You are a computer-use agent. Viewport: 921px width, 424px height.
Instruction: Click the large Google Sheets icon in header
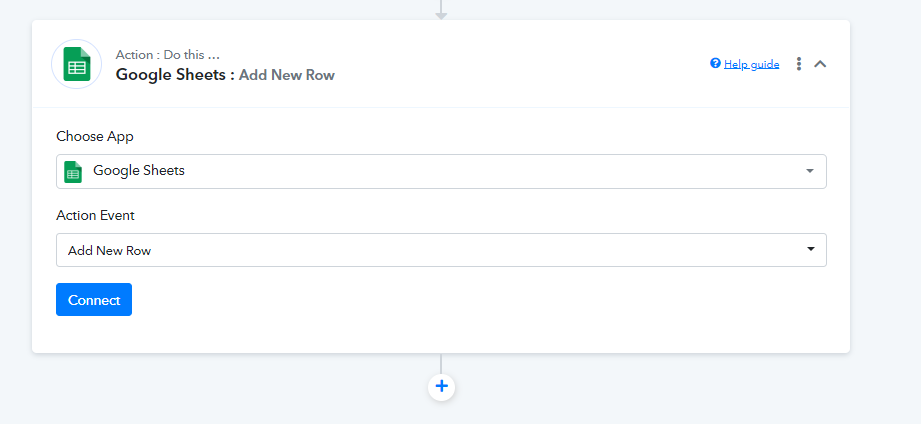[x=77, y=64]
